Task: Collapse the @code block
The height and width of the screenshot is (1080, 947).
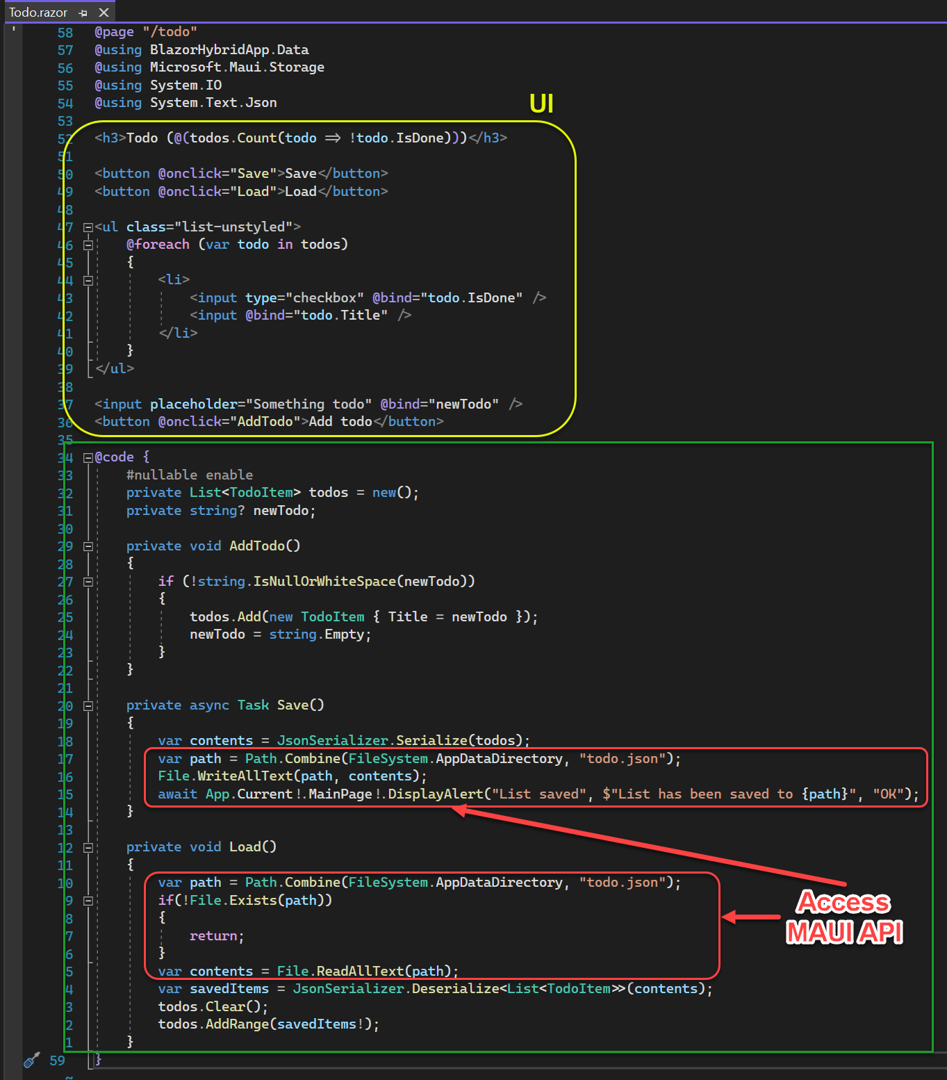Action: coord(88,458)
